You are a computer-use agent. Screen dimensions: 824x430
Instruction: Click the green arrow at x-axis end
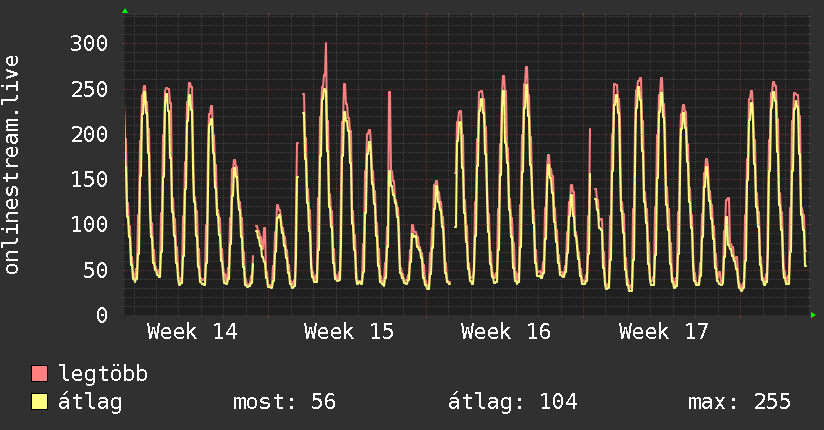[813, 315]
